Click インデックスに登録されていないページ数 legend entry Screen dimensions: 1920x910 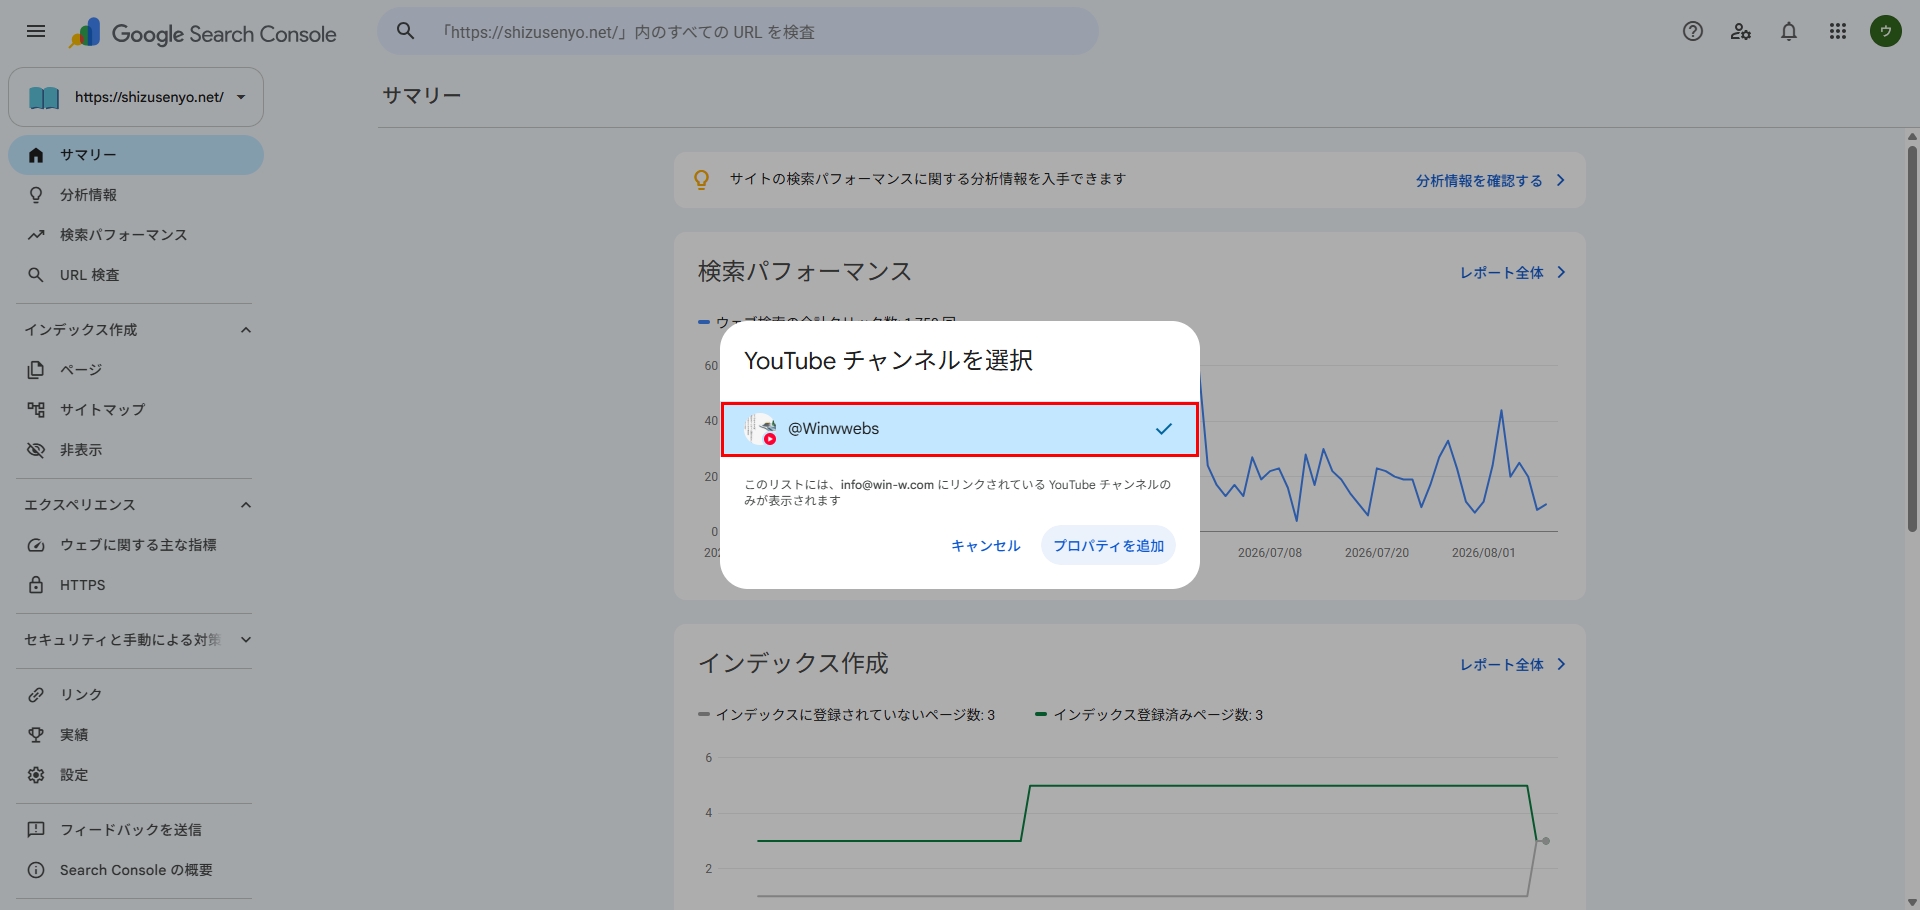coord(847,715)
